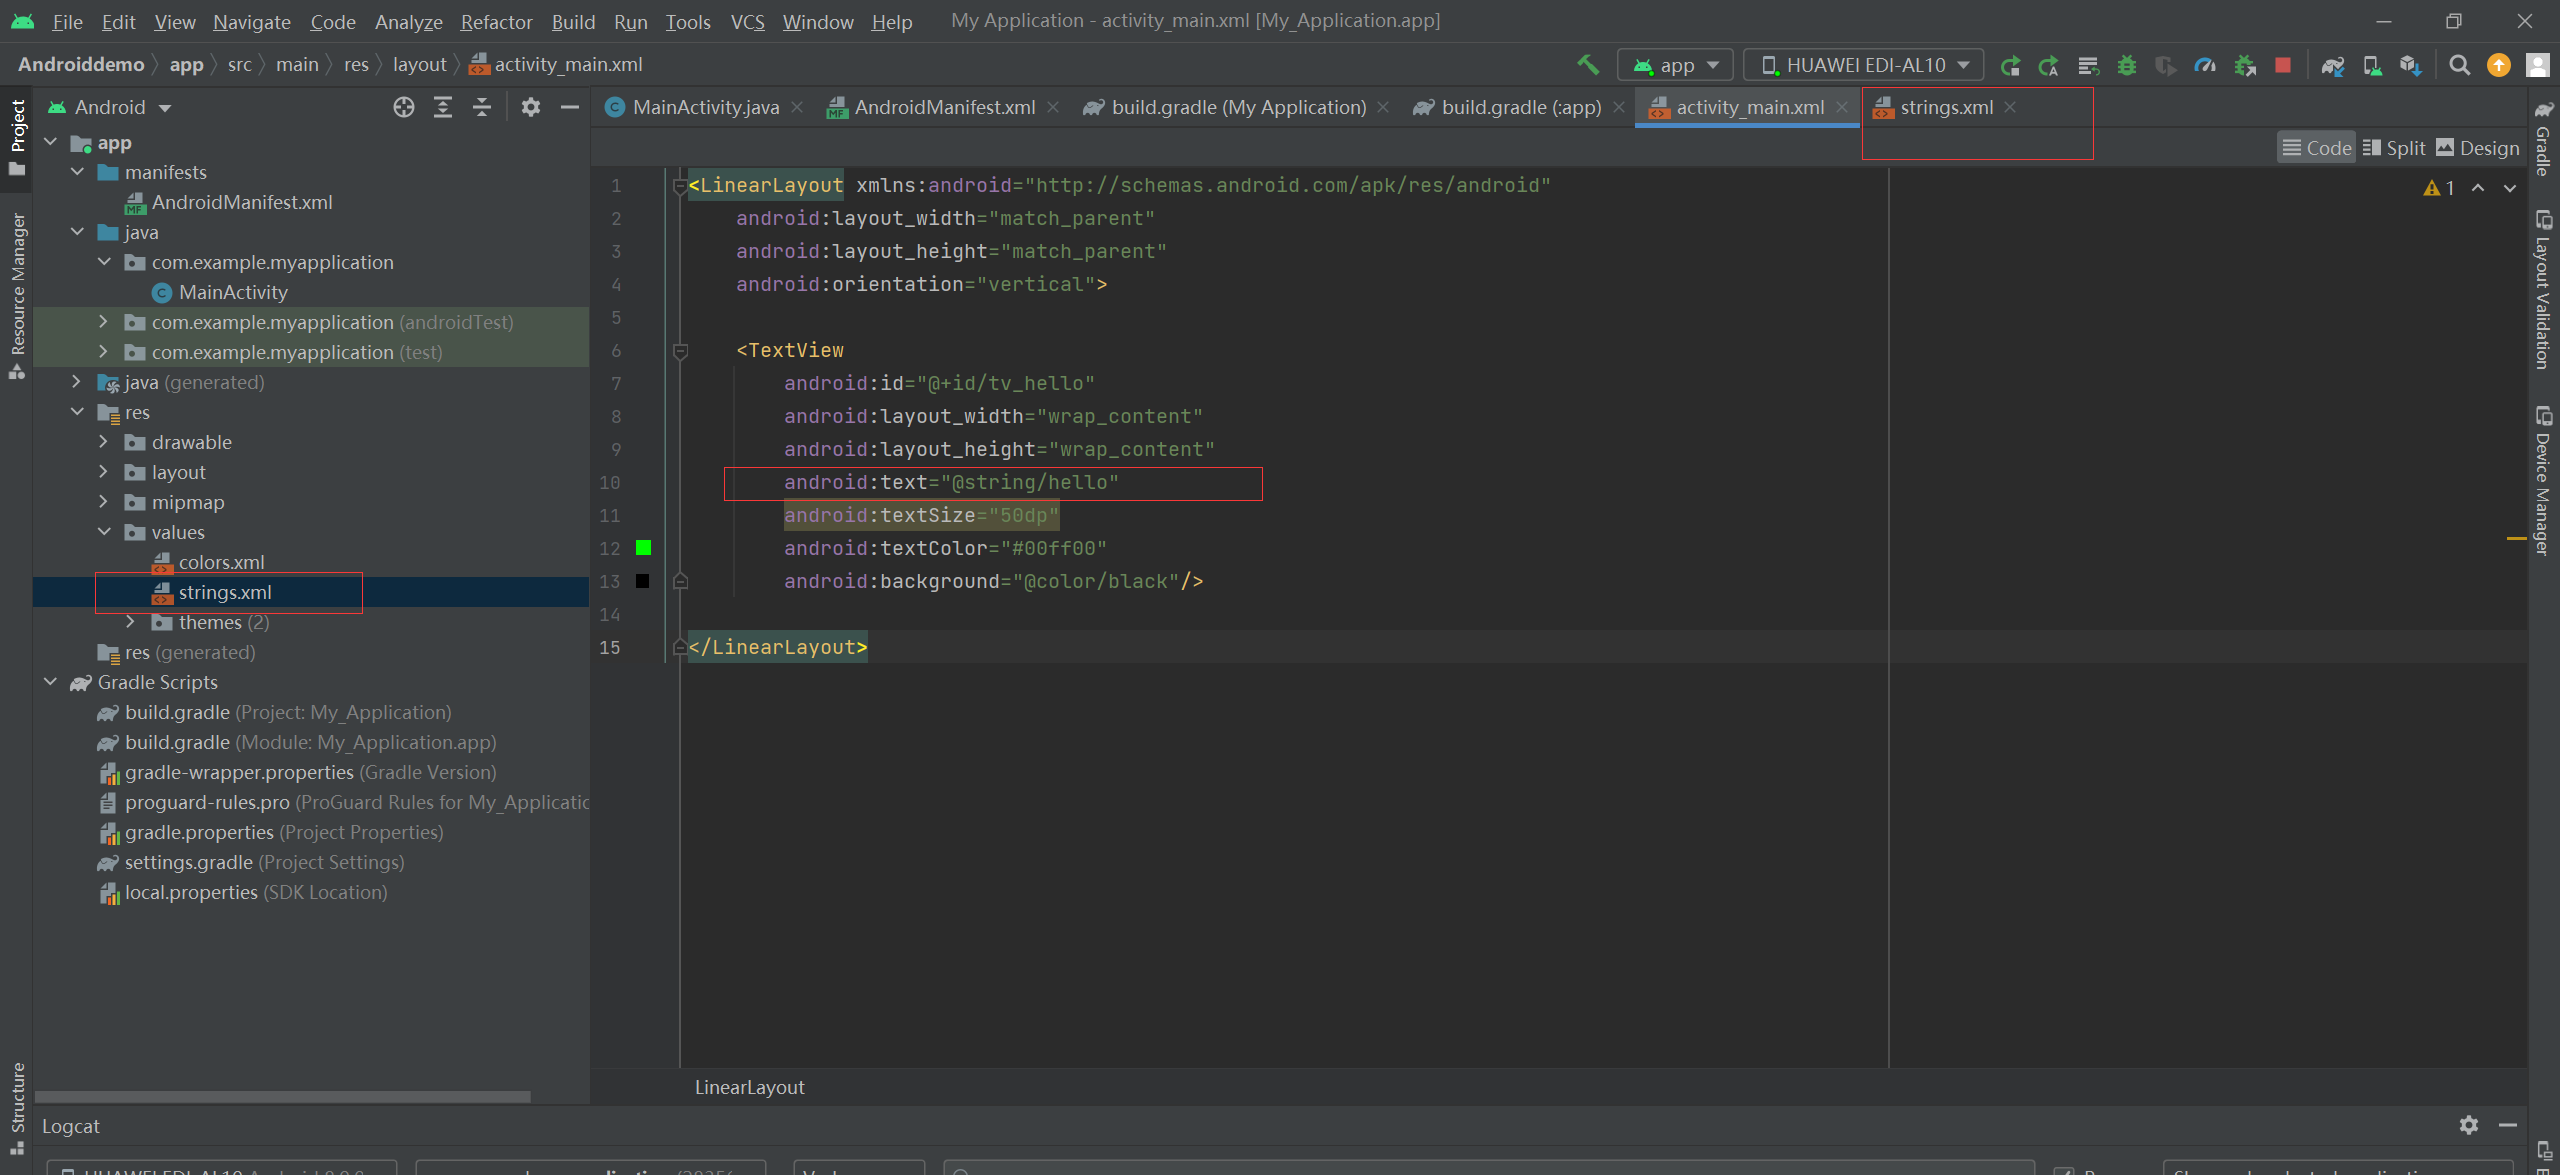The width and height of the screenshot is (2560, 1175).
Task: Switch editor to Code view mode
Action: (x=2317, y=148)
